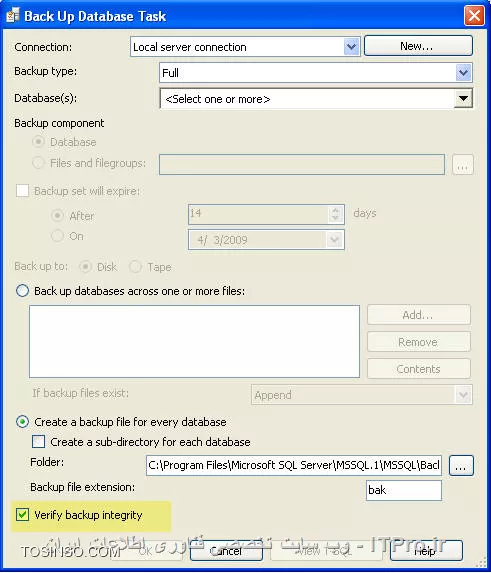The image size is (491, 573).
Task: Click the backup files list box
Action: tap(194, 341)
